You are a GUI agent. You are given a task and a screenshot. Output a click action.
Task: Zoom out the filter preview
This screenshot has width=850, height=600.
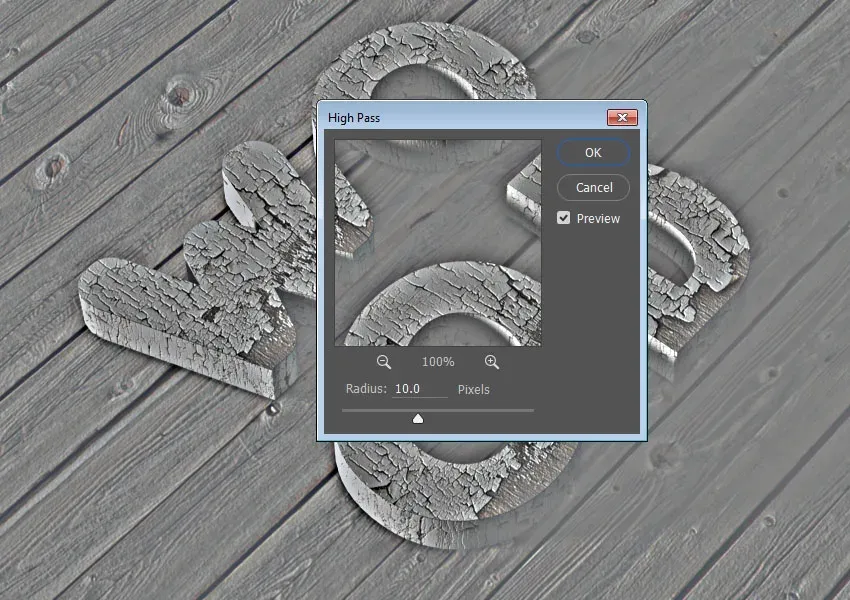click(x=383, y=362)
